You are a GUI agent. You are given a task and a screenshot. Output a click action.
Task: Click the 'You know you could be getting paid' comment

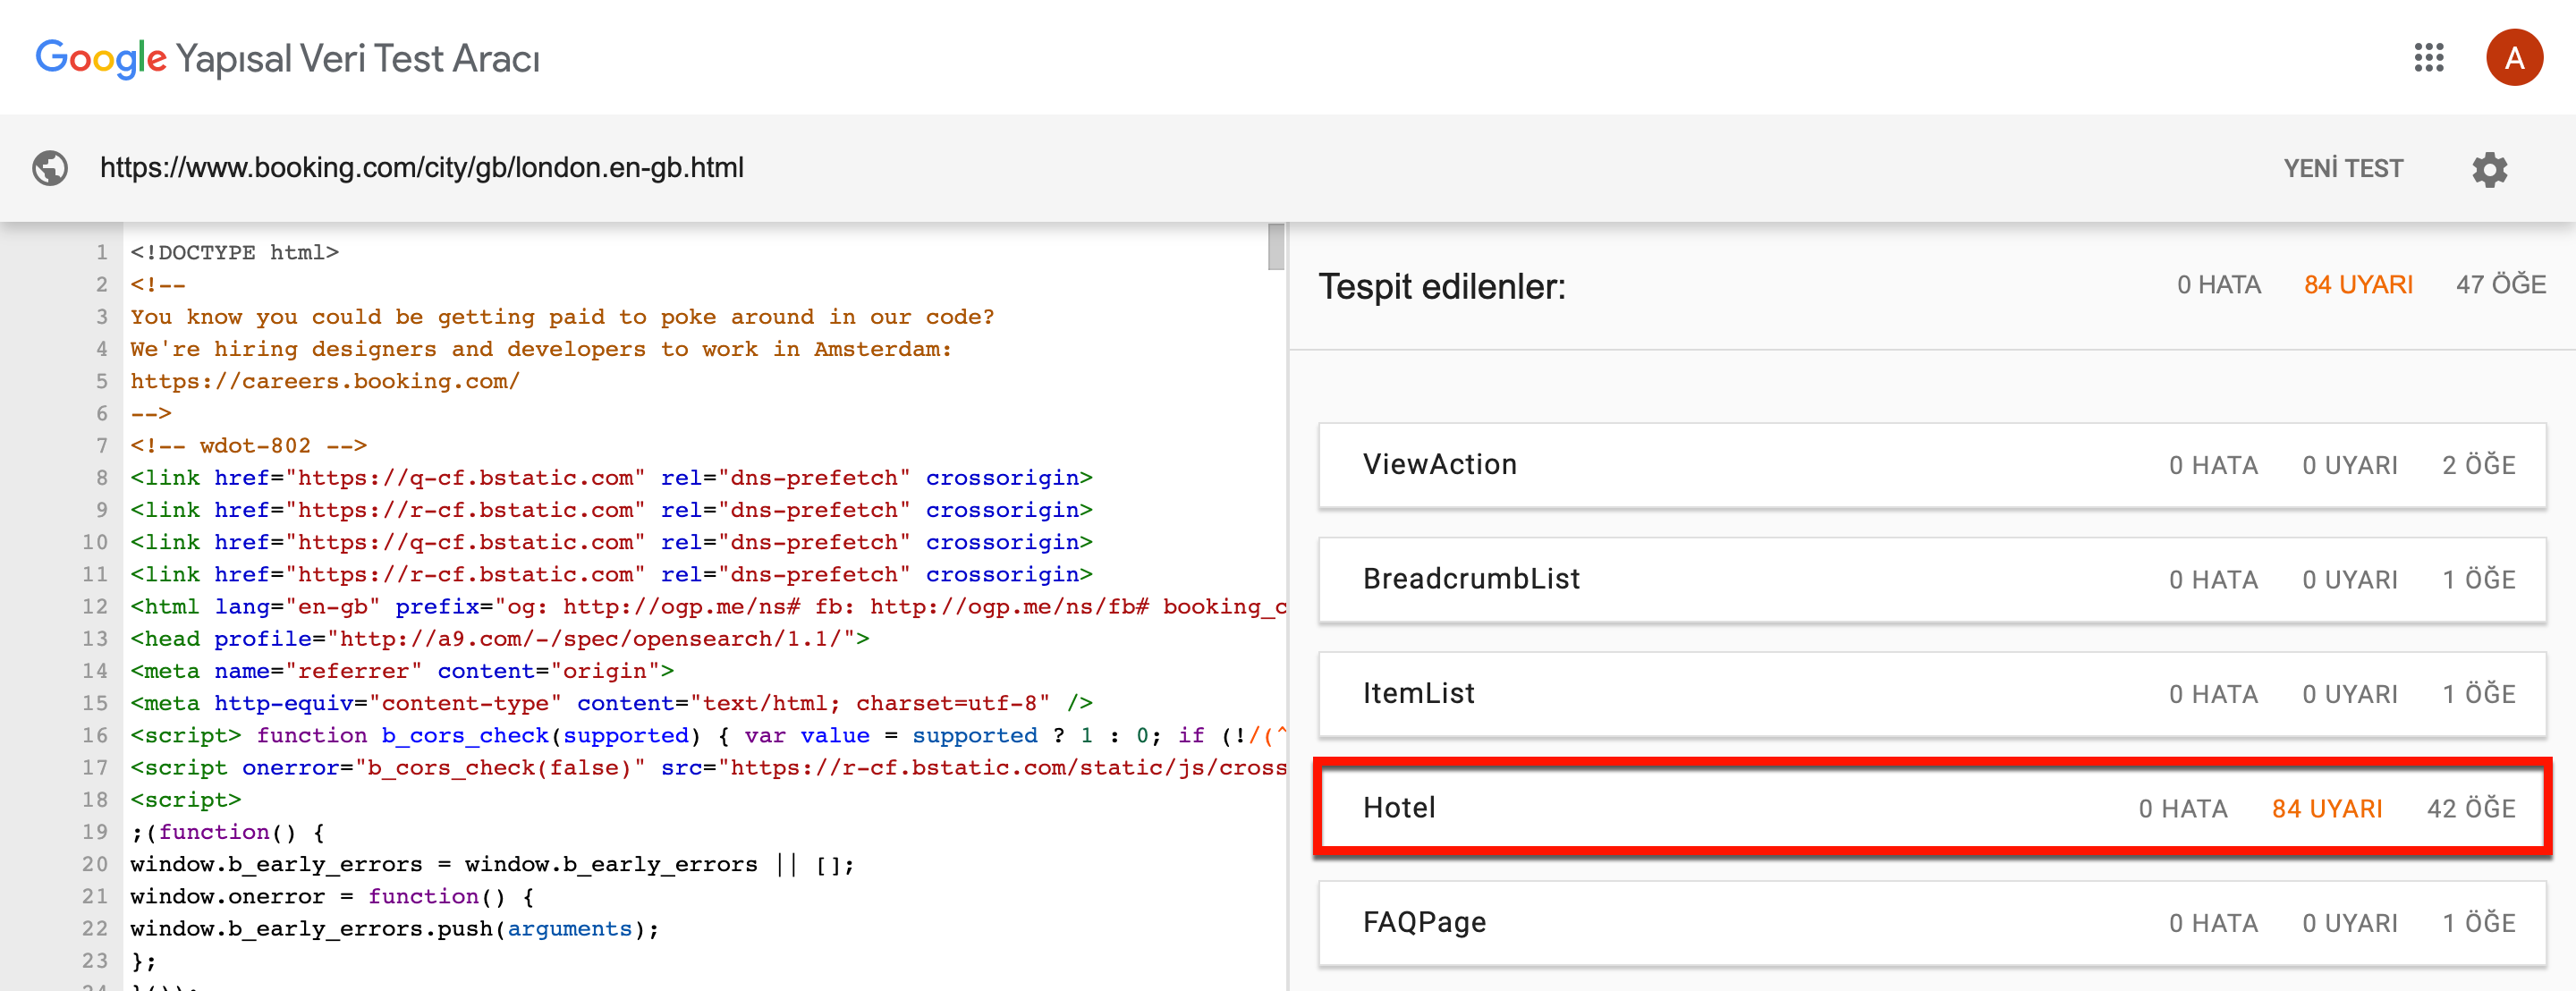562,317
